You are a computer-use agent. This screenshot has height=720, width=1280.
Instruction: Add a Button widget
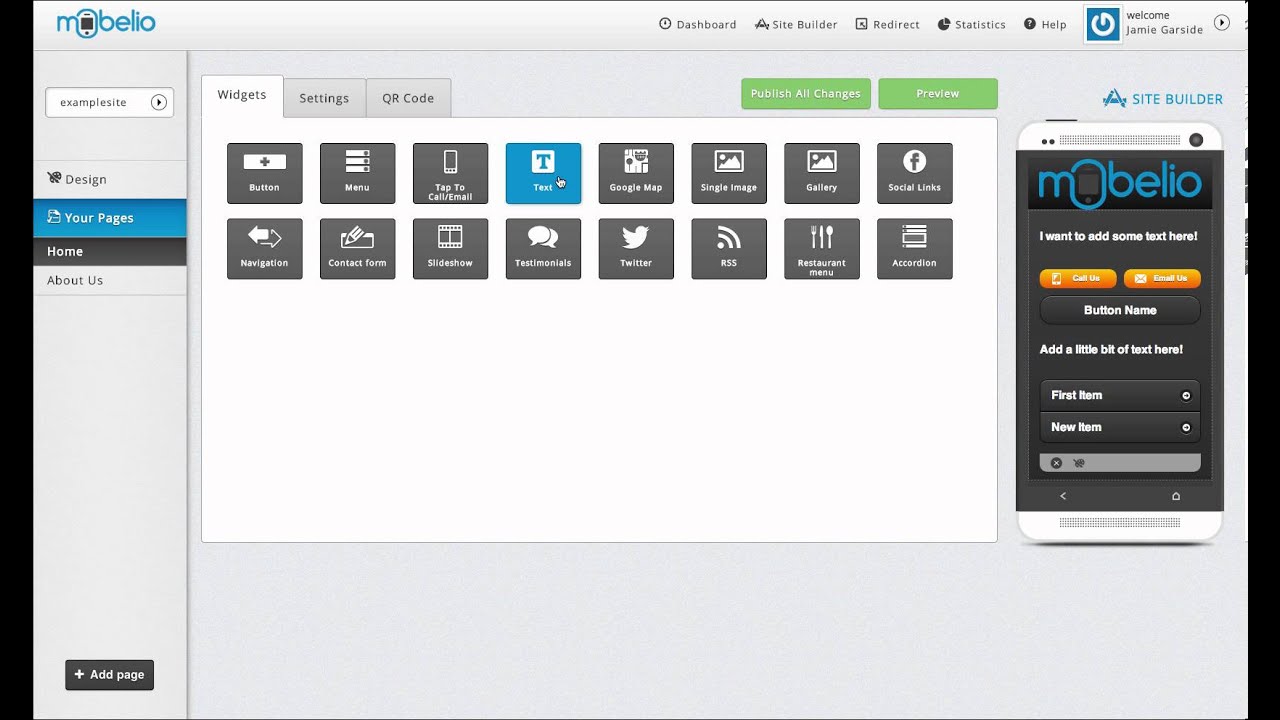pos(264,173)
